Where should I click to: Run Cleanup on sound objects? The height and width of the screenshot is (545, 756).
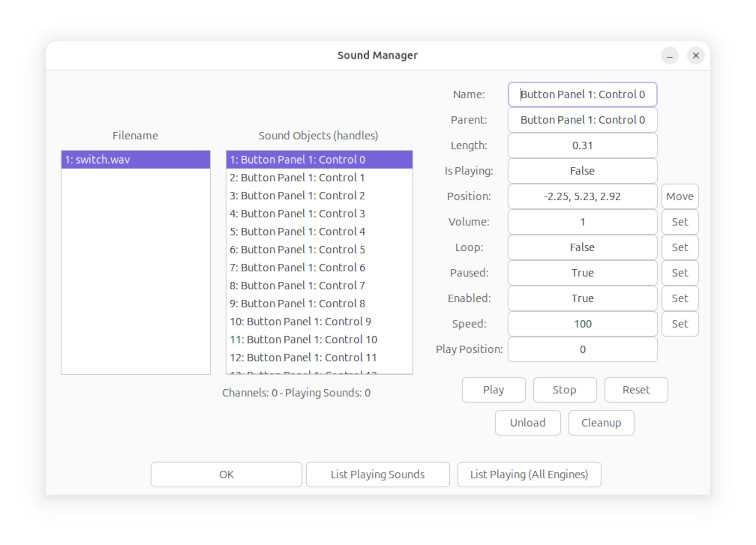point(601,423)
